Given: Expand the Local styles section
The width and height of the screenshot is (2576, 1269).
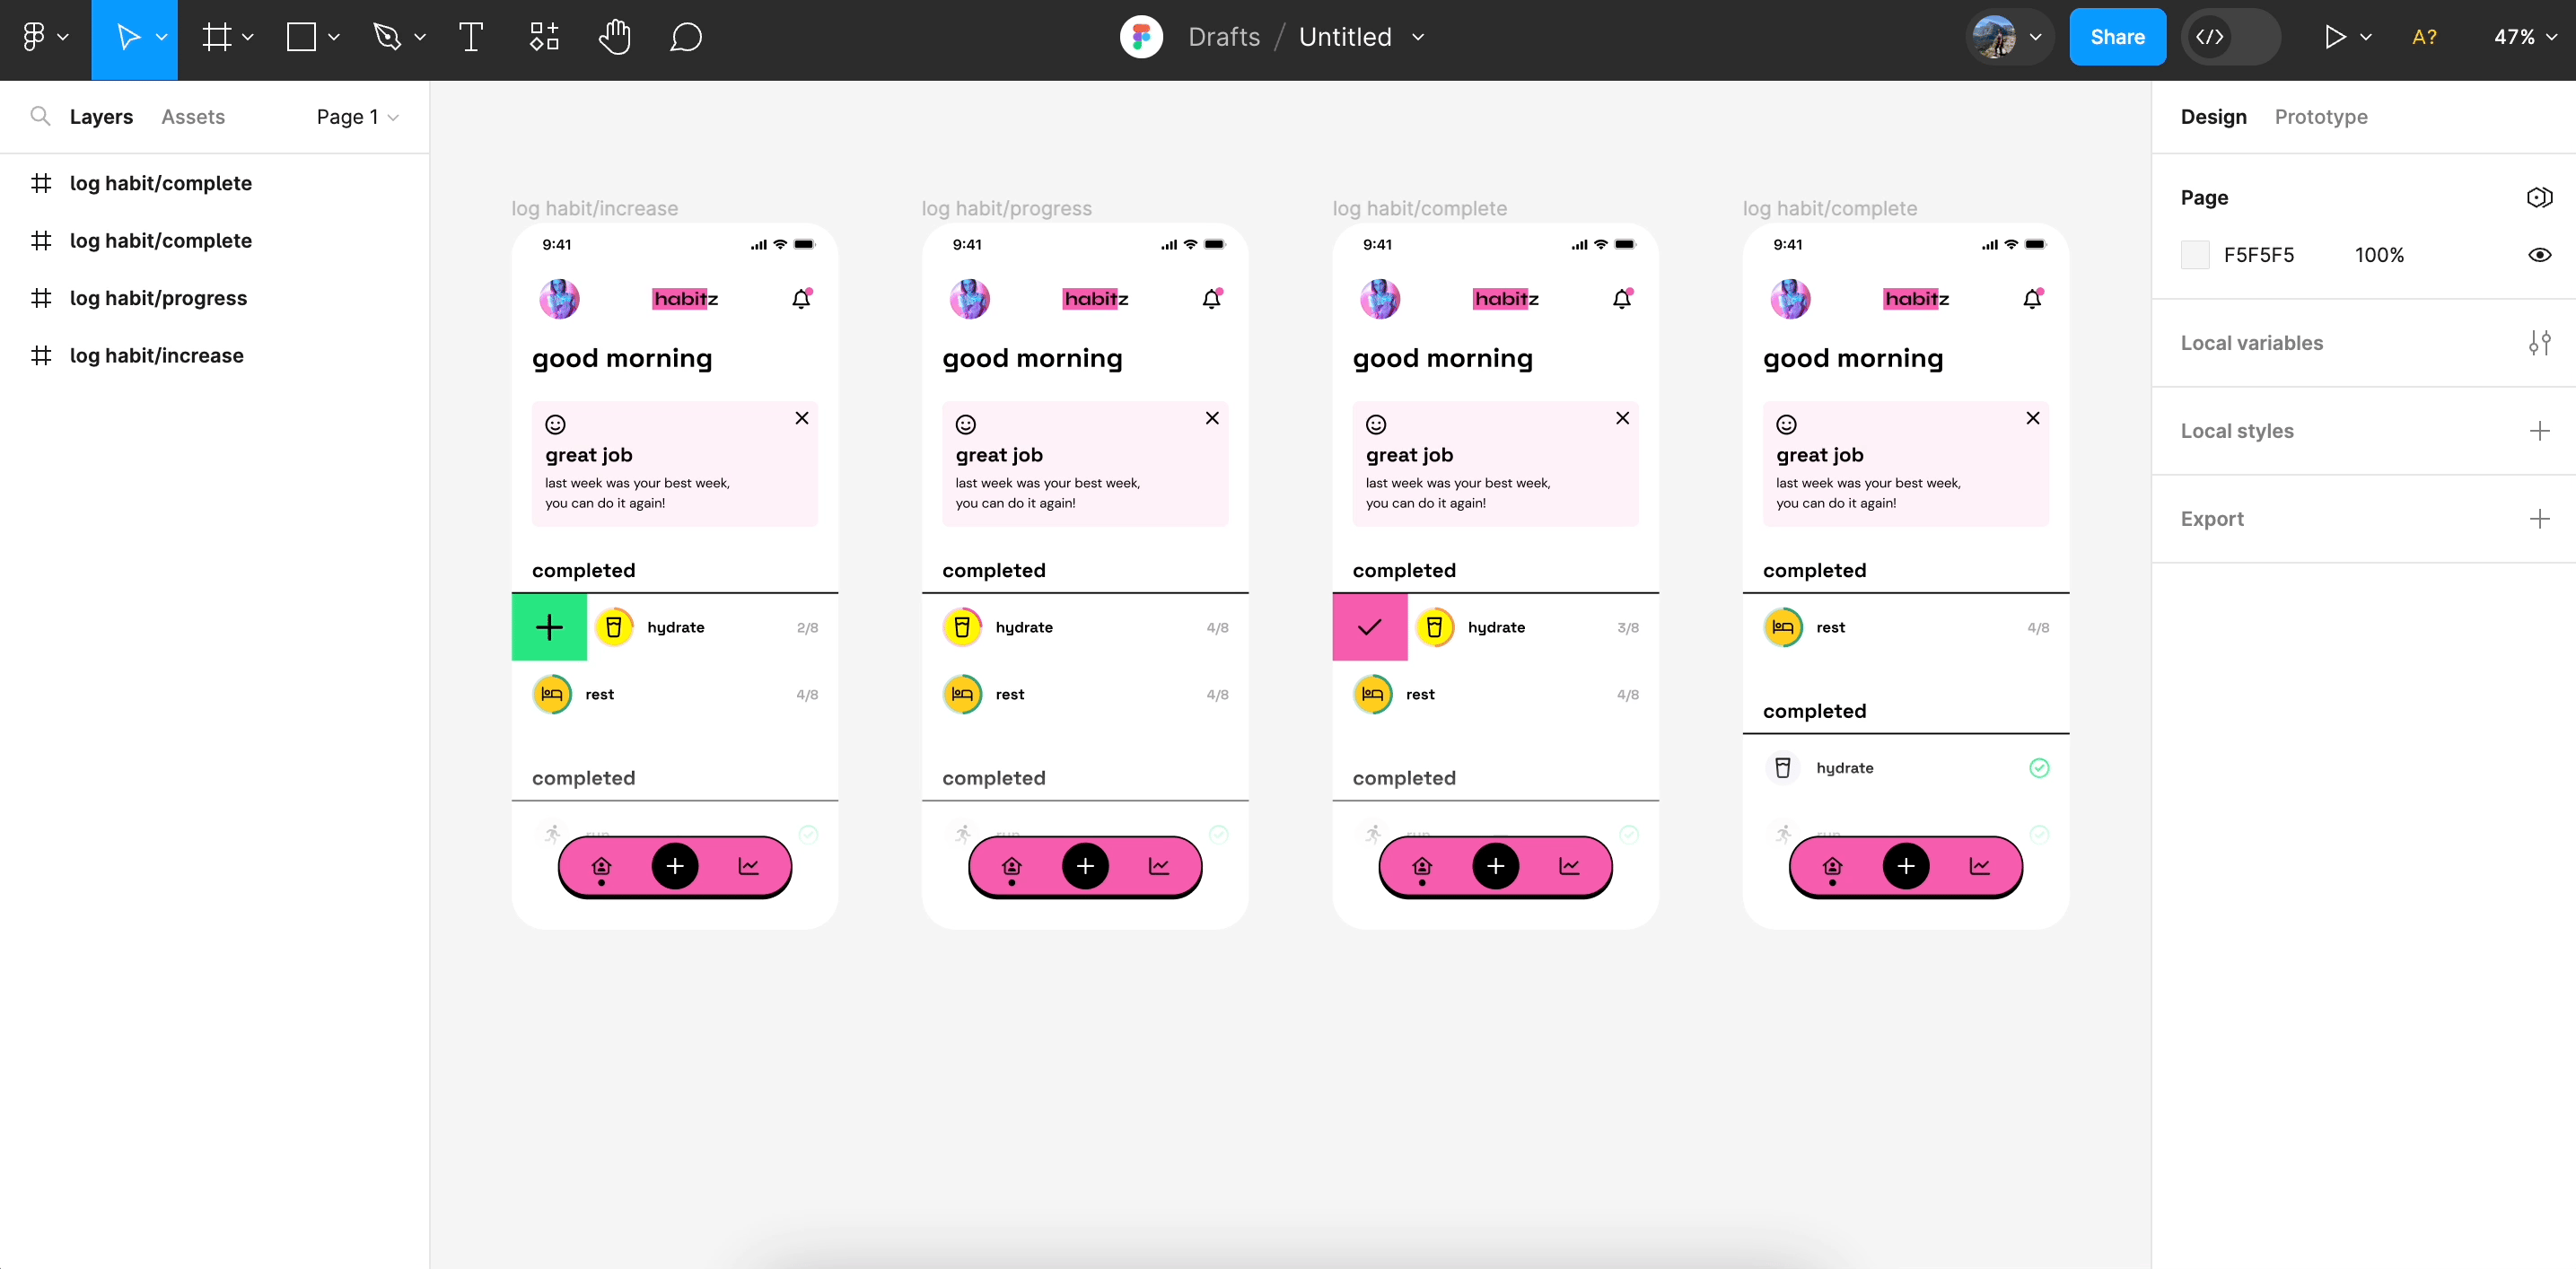Looking at the screenshot, I should [x=2538, y=430].
